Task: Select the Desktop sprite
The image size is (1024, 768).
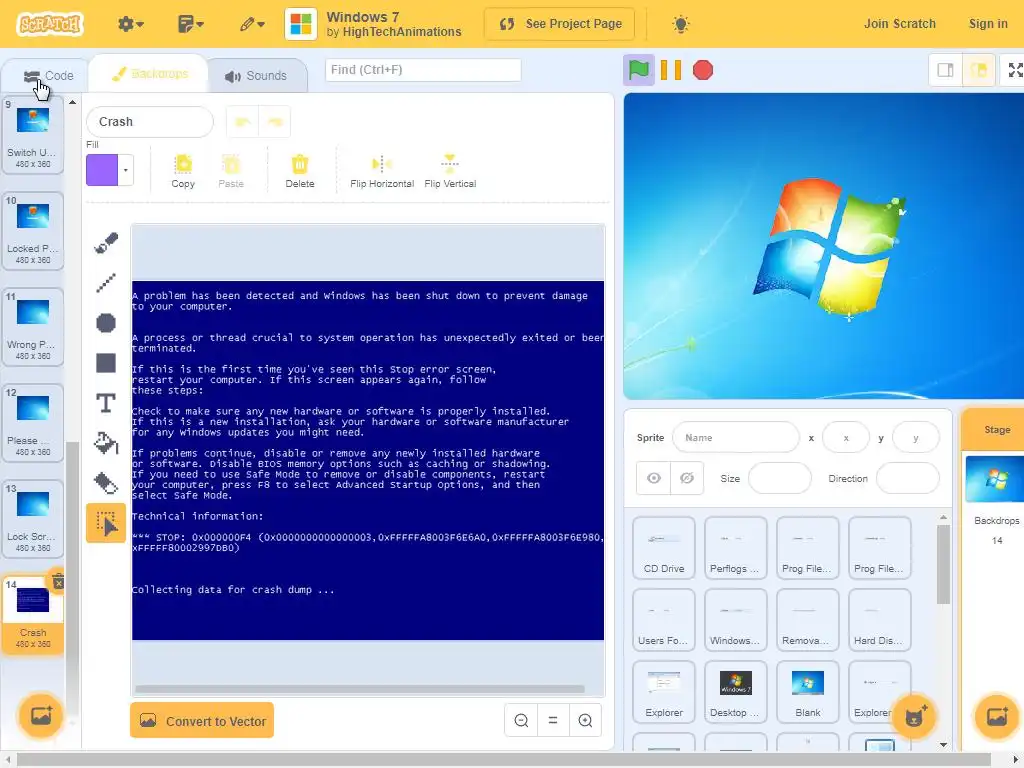Action: tap(735, 692)
